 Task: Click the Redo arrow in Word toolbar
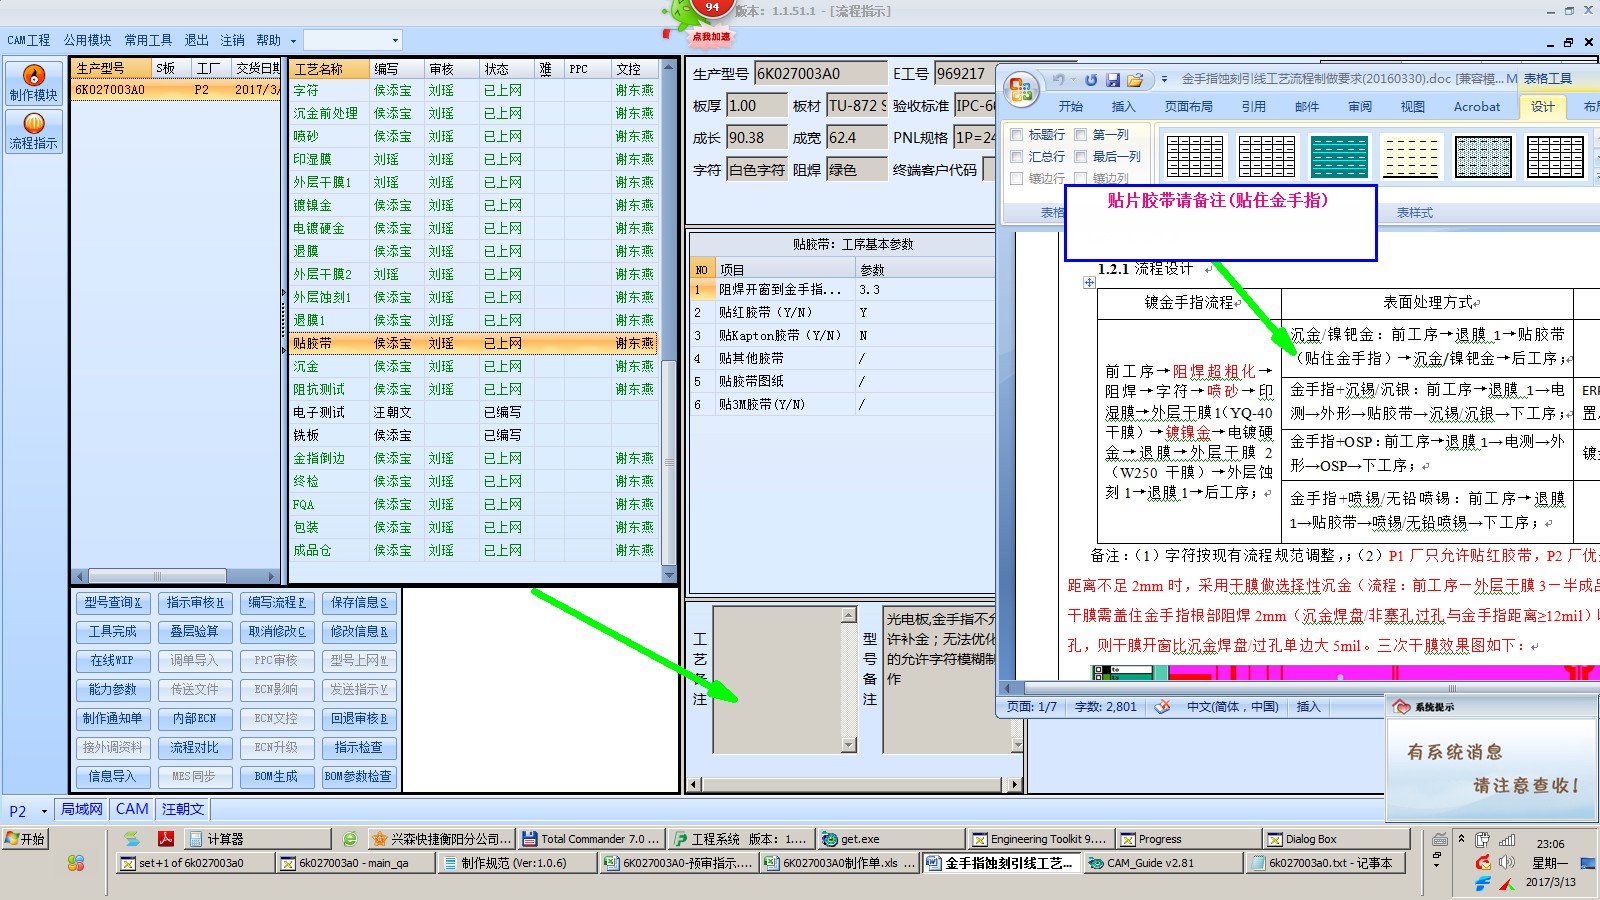[1091, 79]
